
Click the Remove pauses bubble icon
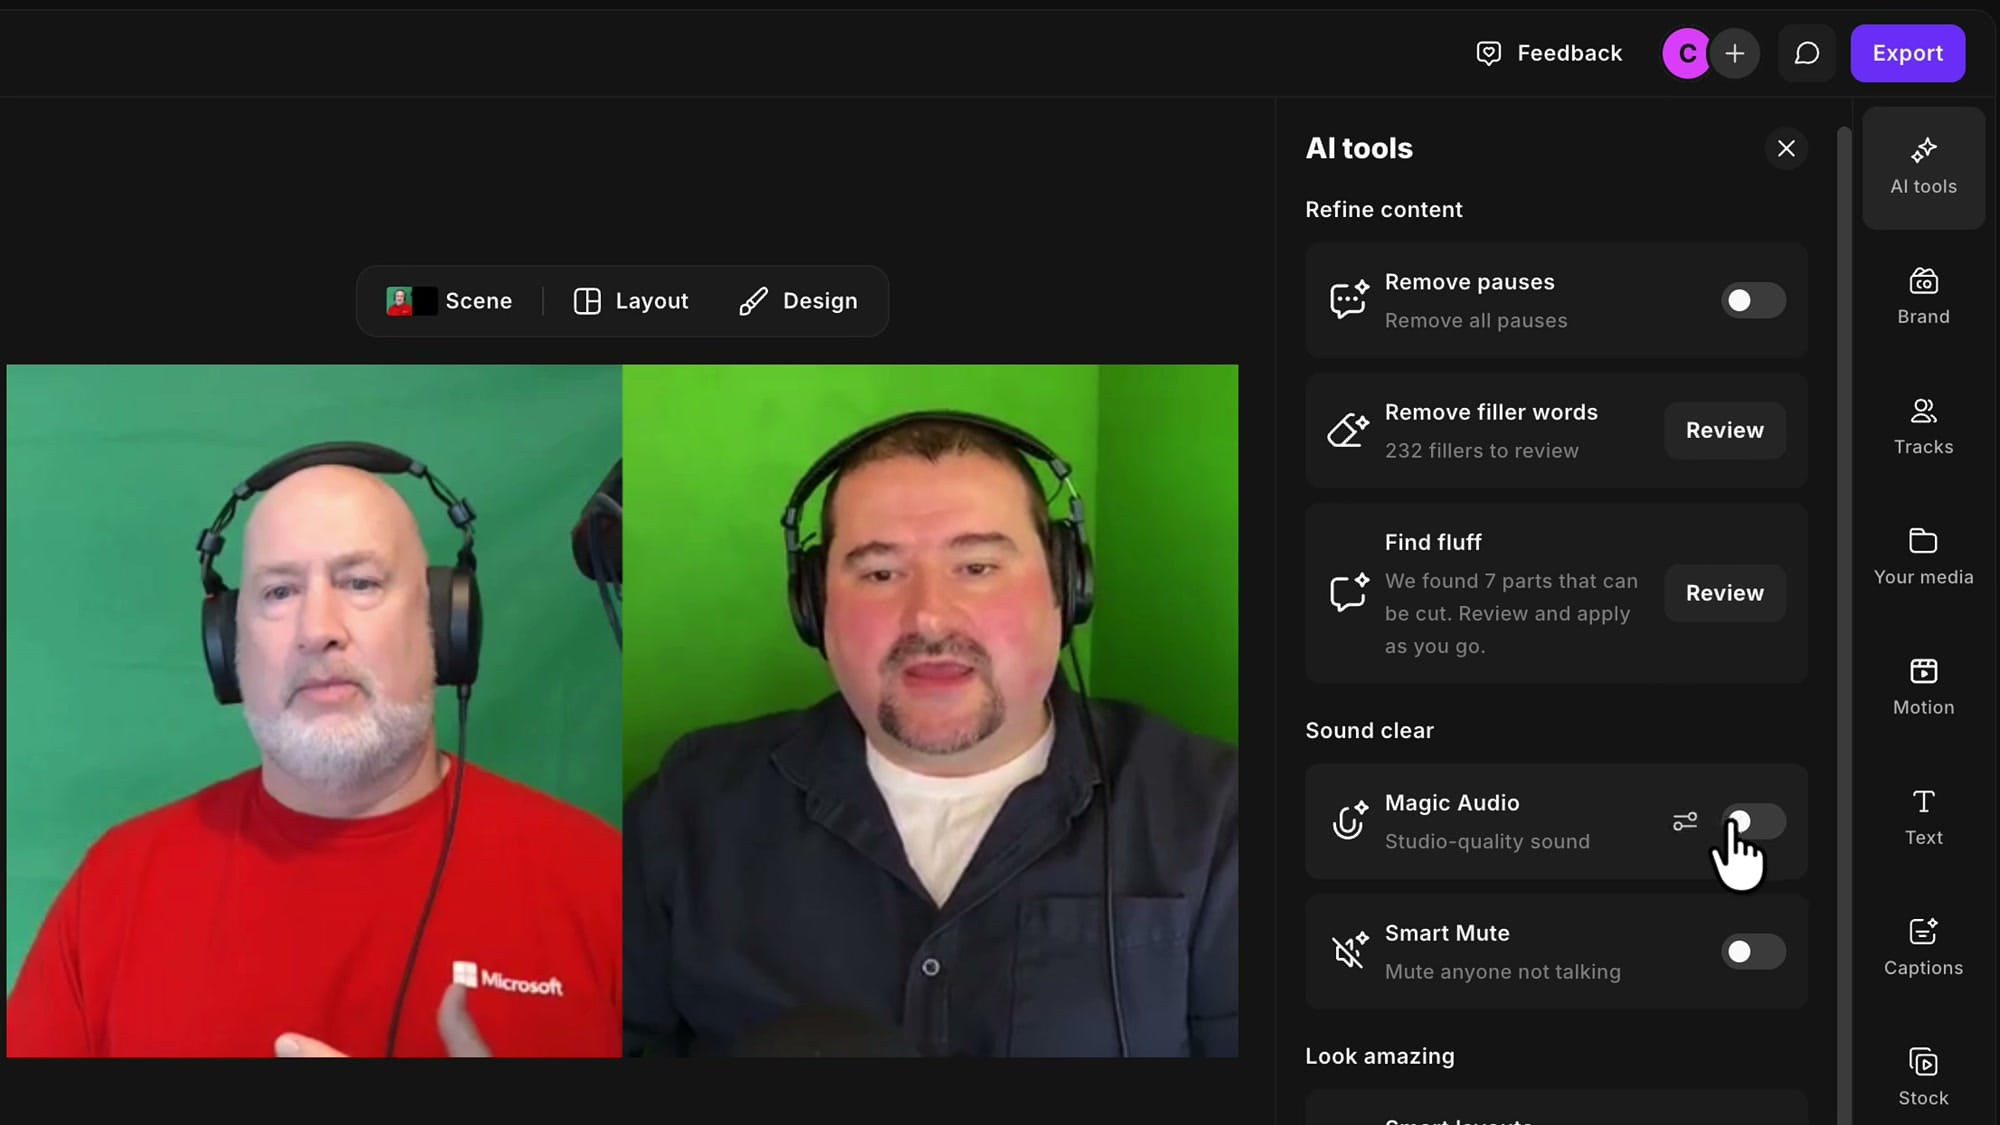point(1348,299)
